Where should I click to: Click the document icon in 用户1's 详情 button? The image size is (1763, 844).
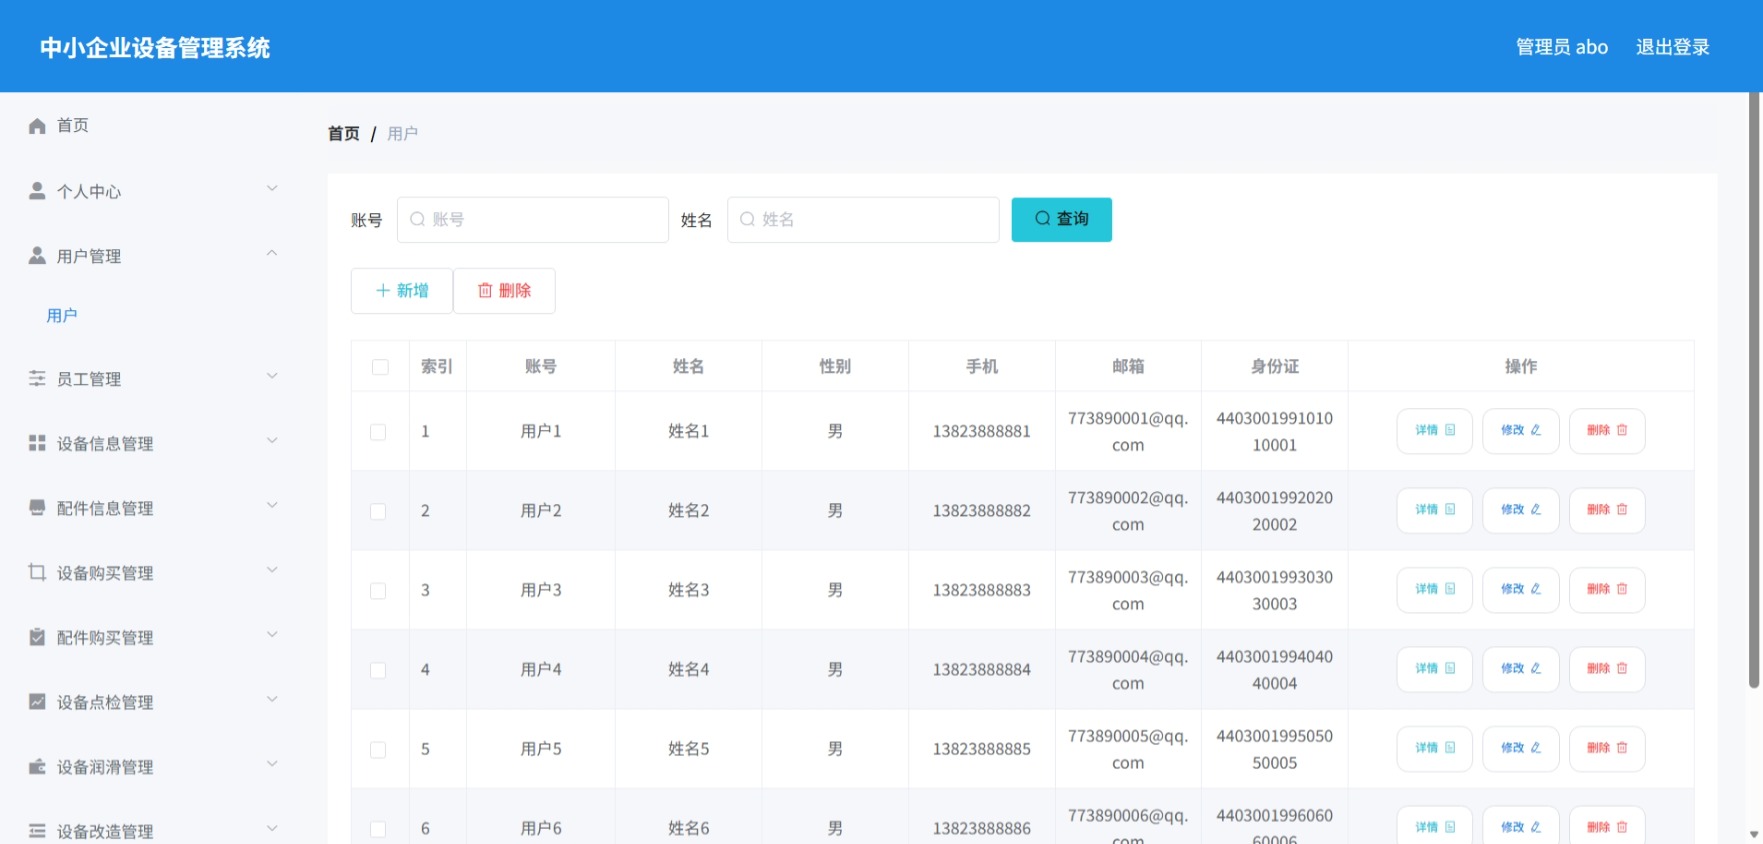point(1450,430)
